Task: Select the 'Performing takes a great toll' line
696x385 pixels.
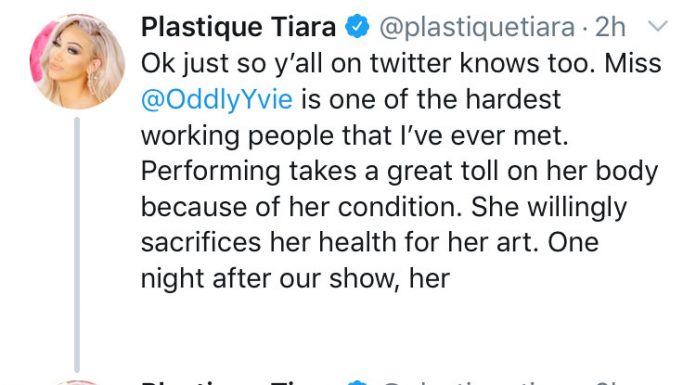Action: (399, 171)
